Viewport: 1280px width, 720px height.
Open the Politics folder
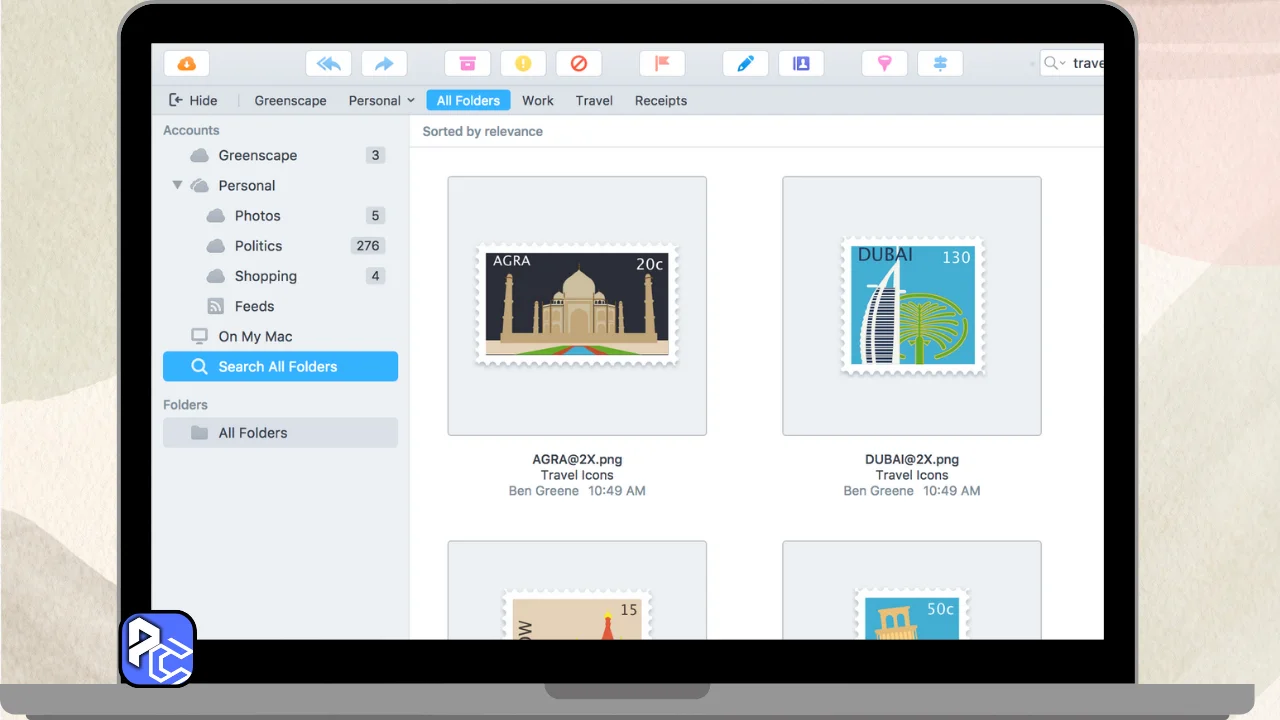pos(258,246)
